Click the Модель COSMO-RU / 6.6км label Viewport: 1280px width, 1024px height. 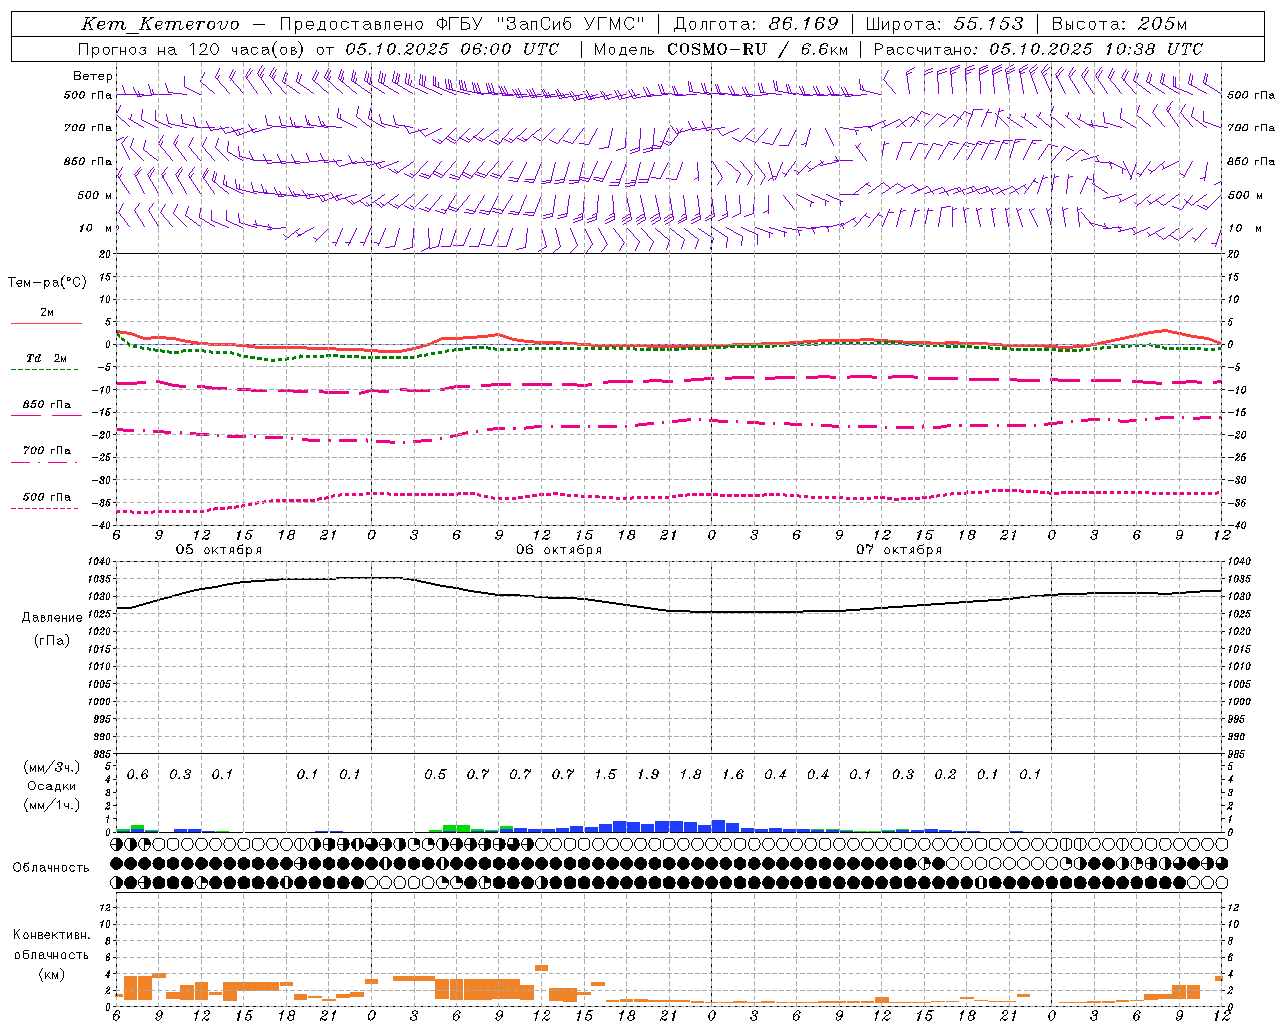721,49
